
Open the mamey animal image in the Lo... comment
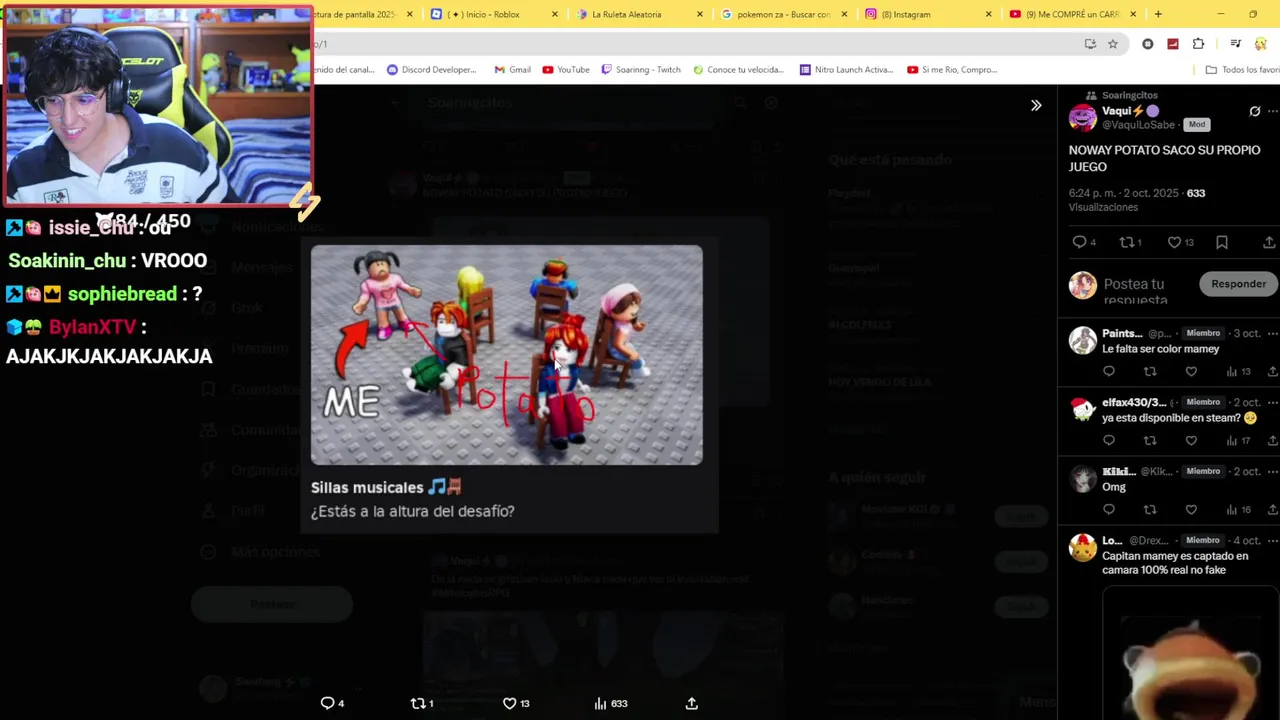coord(1190,655)
